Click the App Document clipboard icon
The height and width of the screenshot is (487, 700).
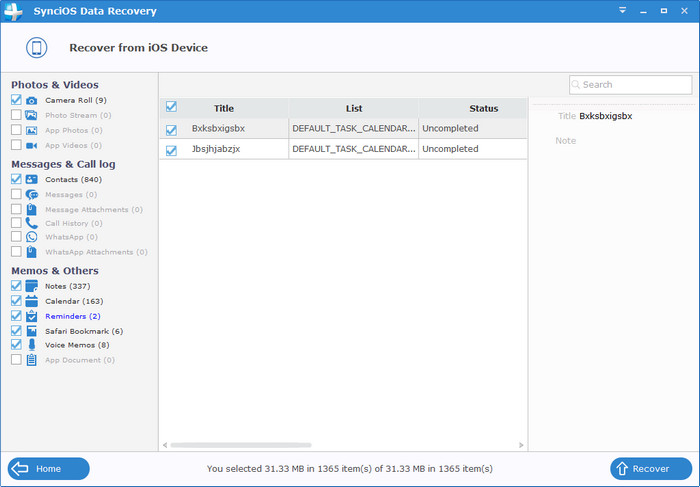[31, 360]
